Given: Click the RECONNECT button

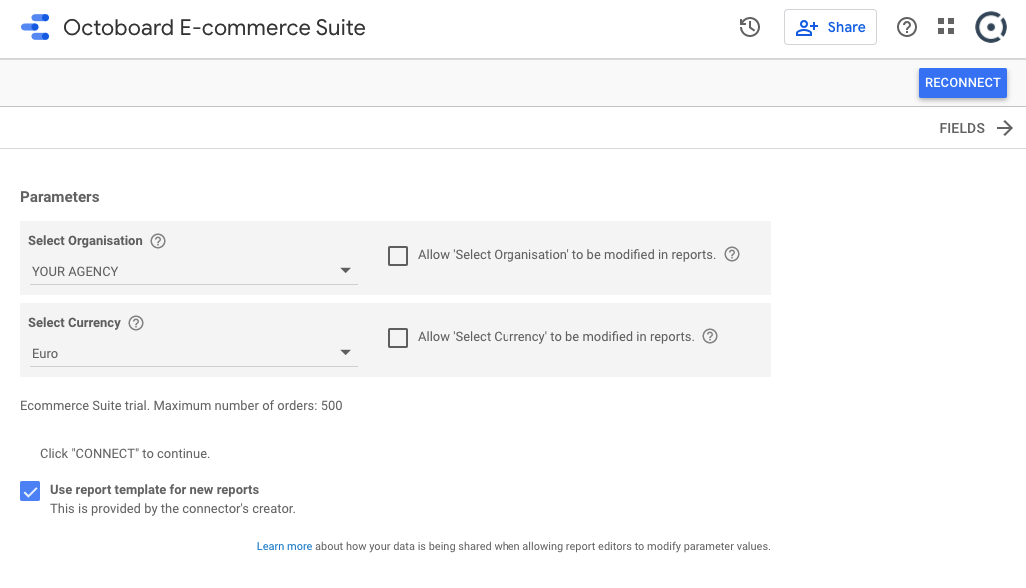Looking at the screenshot, I should (x=963, y=83).
